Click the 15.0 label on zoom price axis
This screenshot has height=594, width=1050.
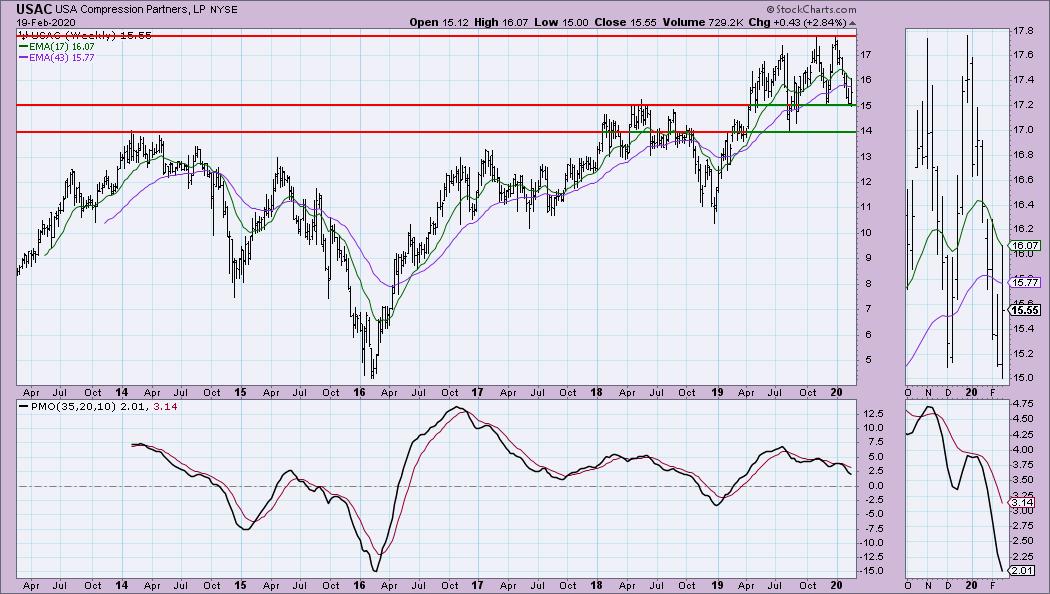click(1023, 378)
